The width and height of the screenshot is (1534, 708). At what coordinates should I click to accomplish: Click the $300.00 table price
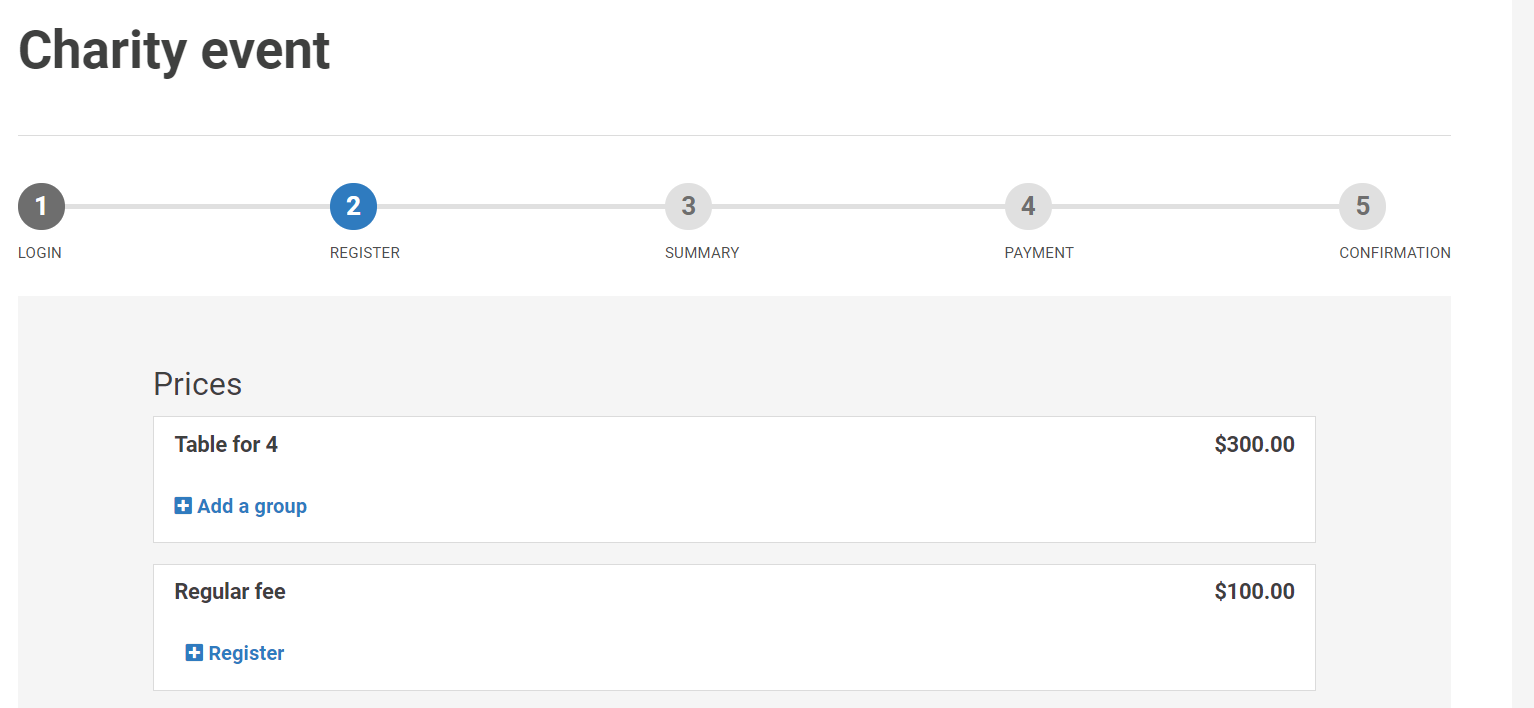(x=1254, y=444)
